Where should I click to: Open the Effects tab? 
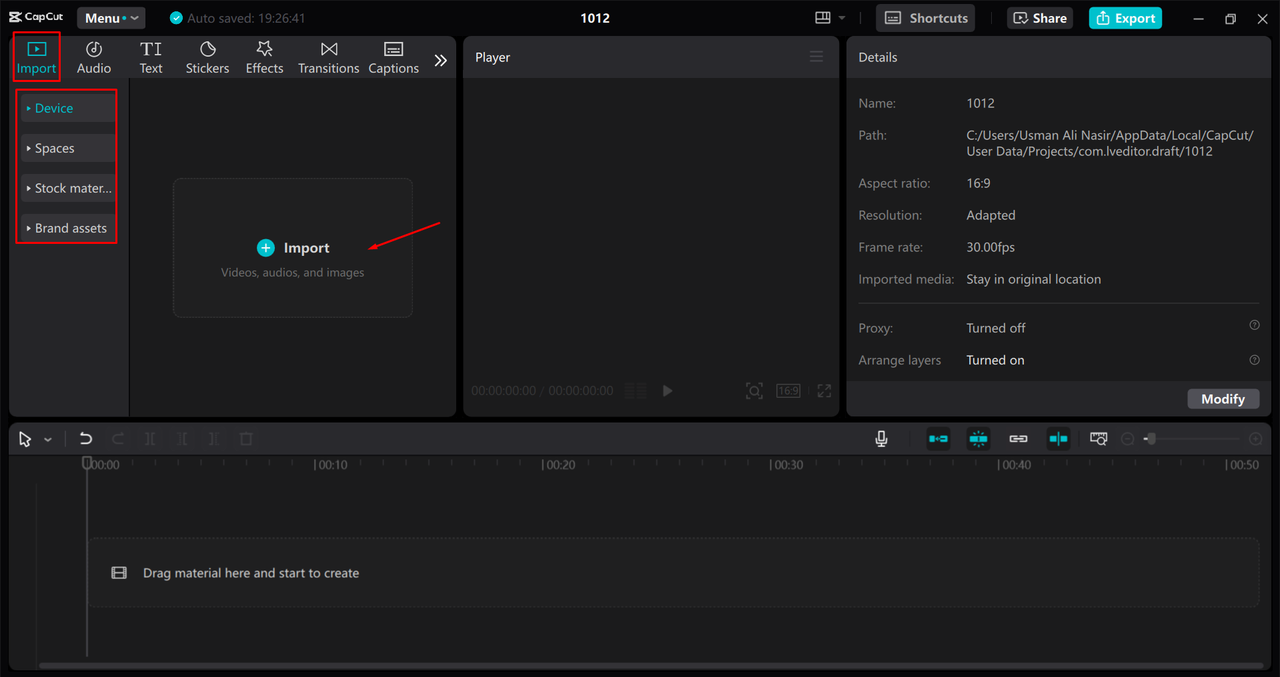point(265,57)
